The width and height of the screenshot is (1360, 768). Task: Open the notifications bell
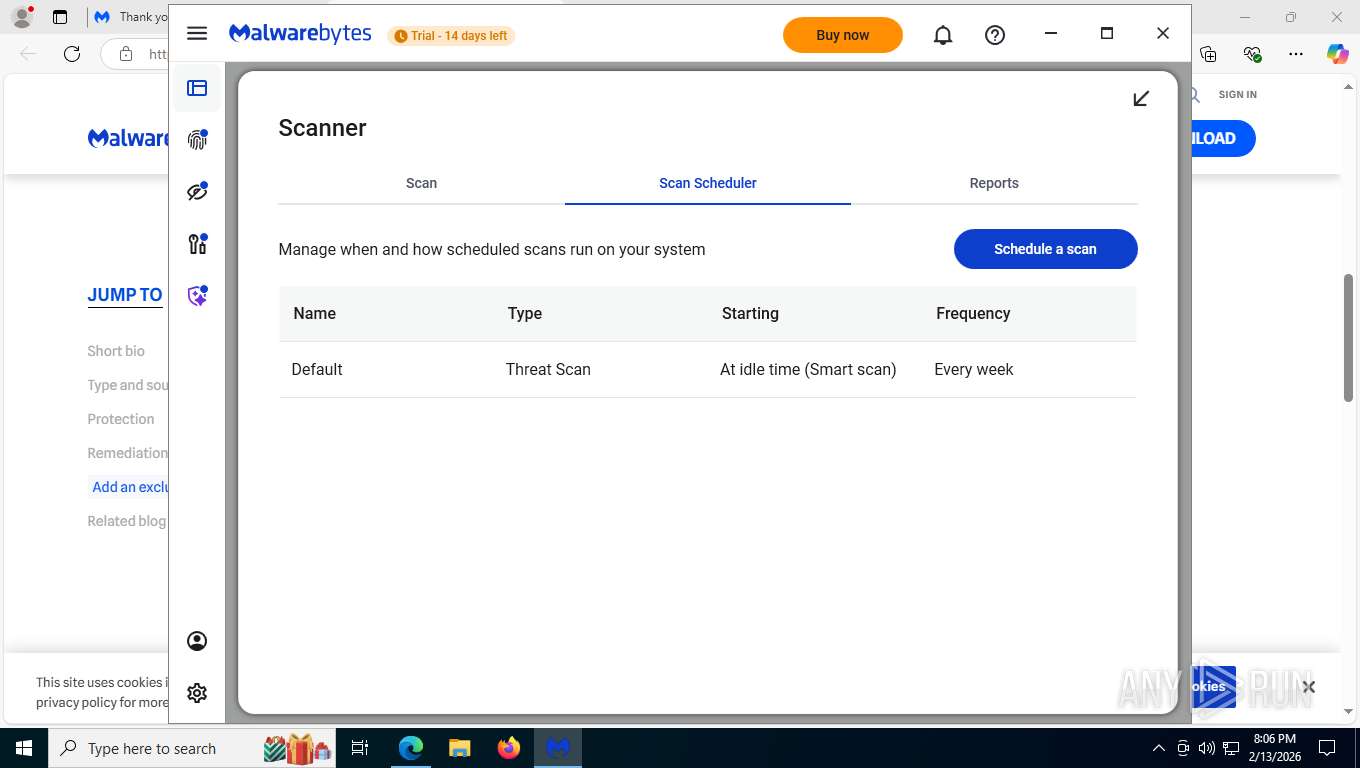pos(943,35)
